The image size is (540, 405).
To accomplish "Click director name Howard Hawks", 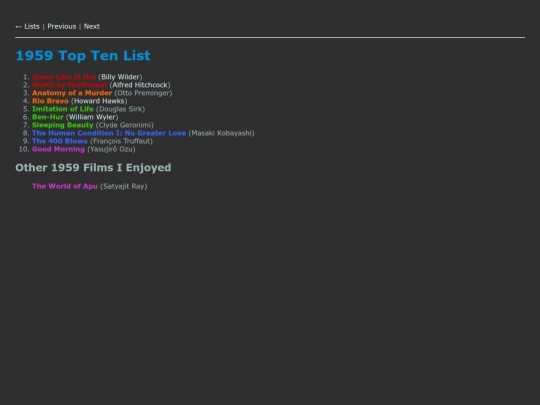I will 99,101.
